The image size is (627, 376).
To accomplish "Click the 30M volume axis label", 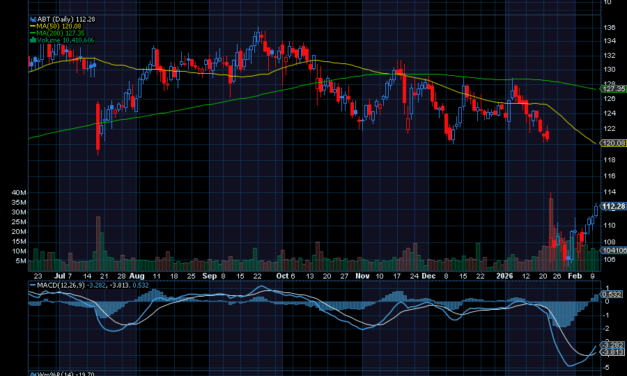I will [x=19, y=212].
